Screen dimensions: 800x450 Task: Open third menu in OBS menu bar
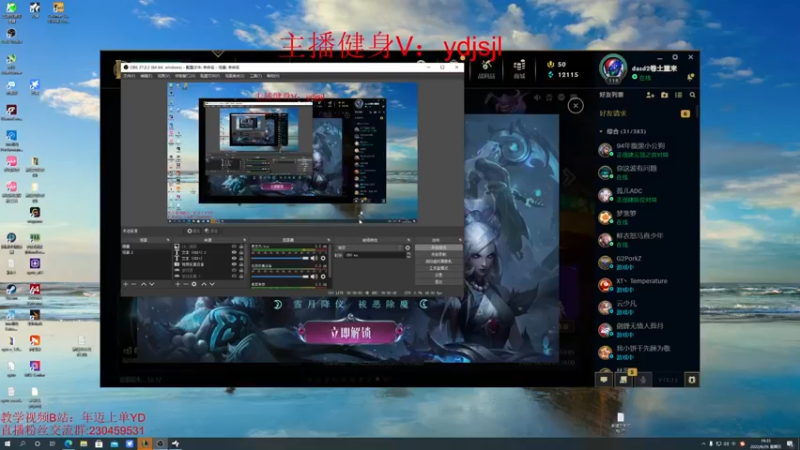(163, 76)
